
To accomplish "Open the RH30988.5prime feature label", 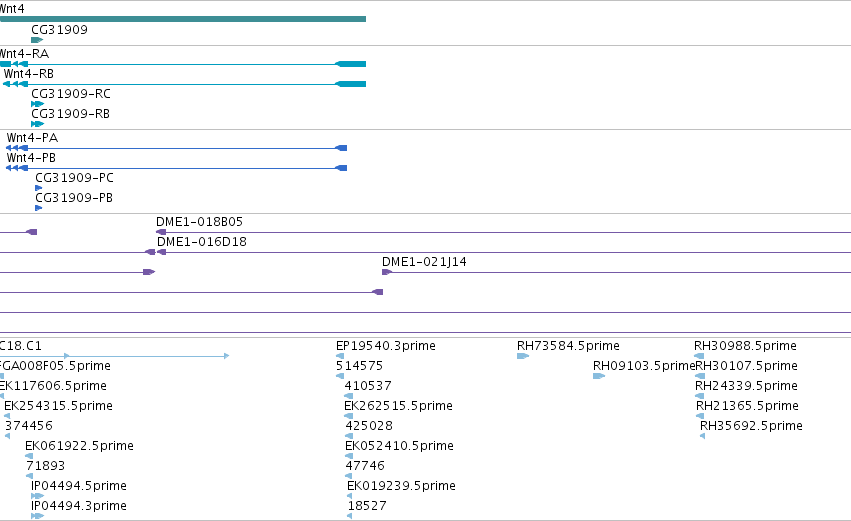I will click(745, 346).
